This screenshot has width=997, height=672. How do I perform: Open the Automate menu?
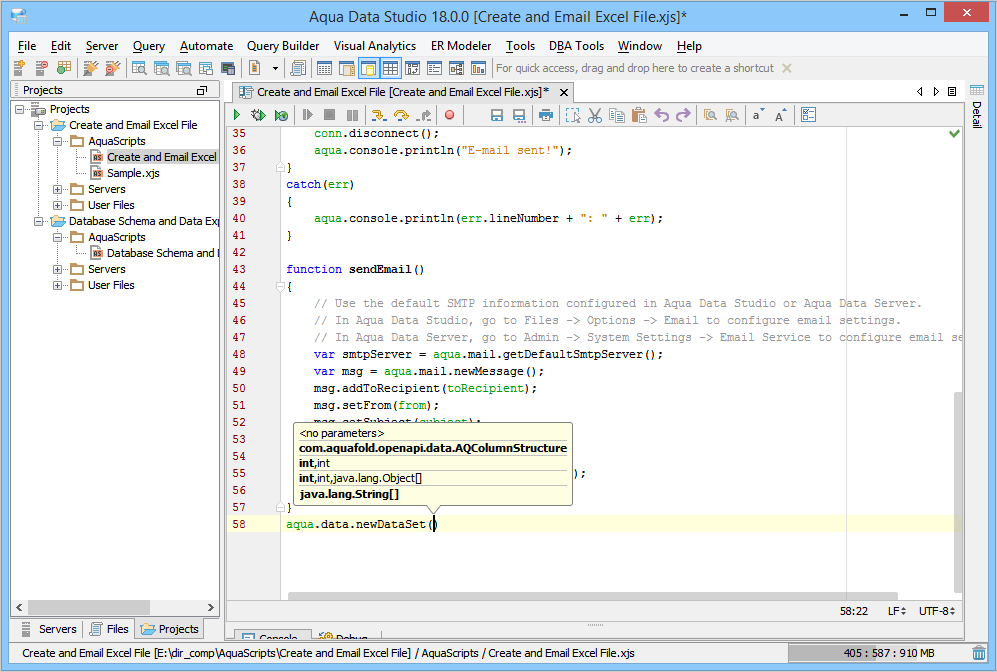(x=207, y=46)
